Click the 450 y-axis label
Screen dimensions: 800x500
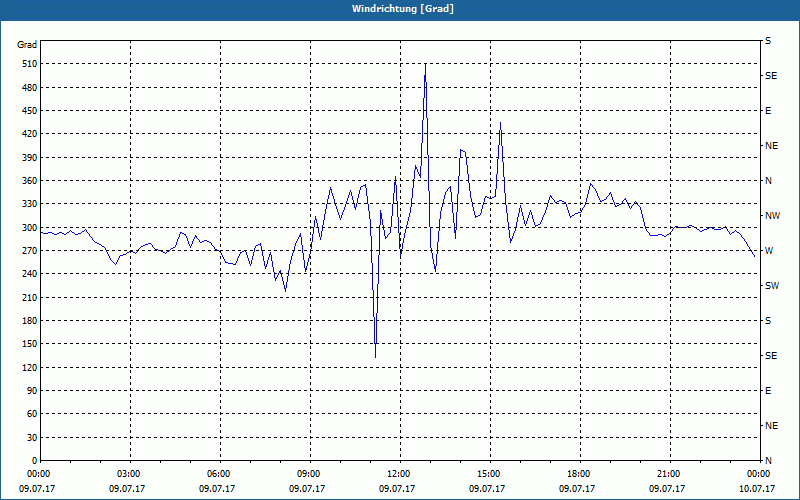point(31,111)
